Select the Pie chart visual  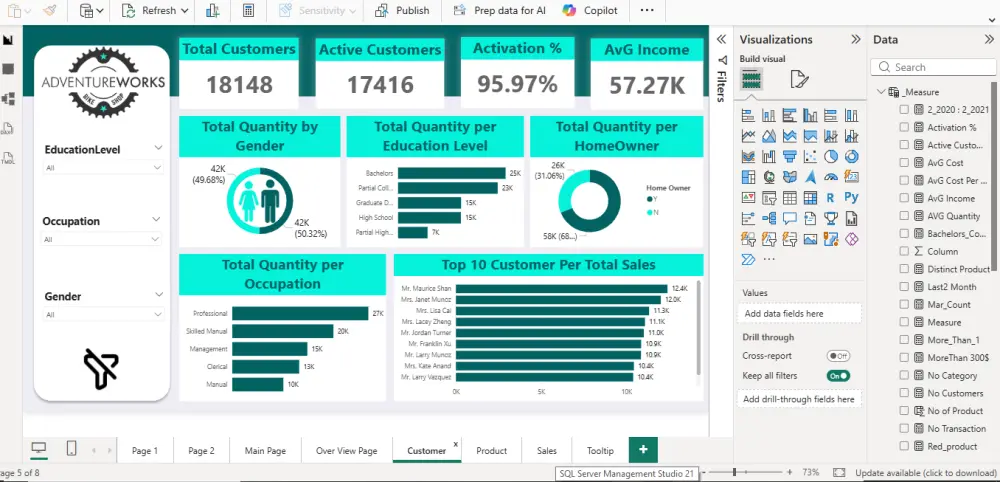(x=830, y=156)
